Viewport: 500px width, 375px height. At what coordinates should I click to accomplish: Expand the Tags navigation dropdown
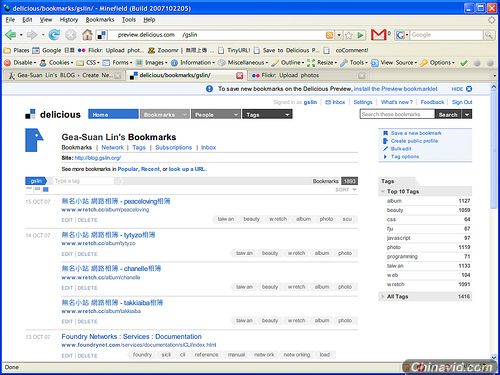coord(287,115)
